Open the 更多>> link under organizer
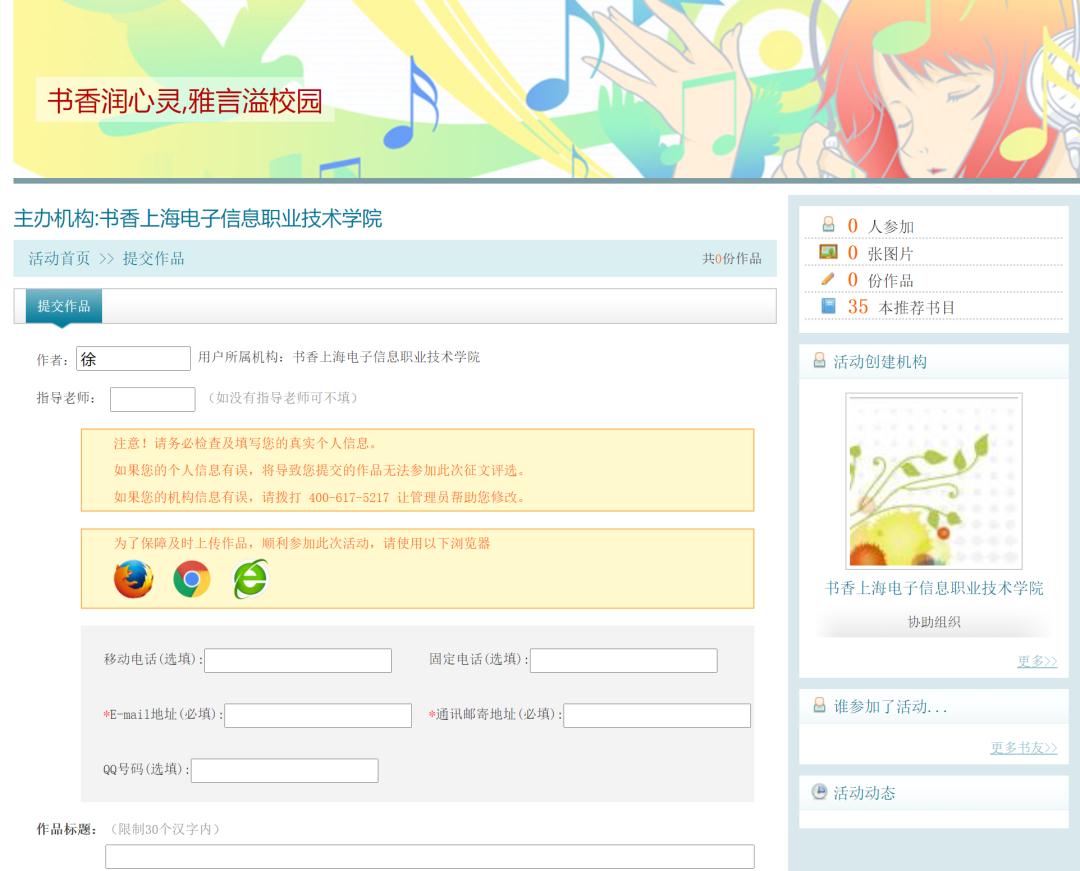The height and width of the screenshot is (871, 1080). 1037,661
